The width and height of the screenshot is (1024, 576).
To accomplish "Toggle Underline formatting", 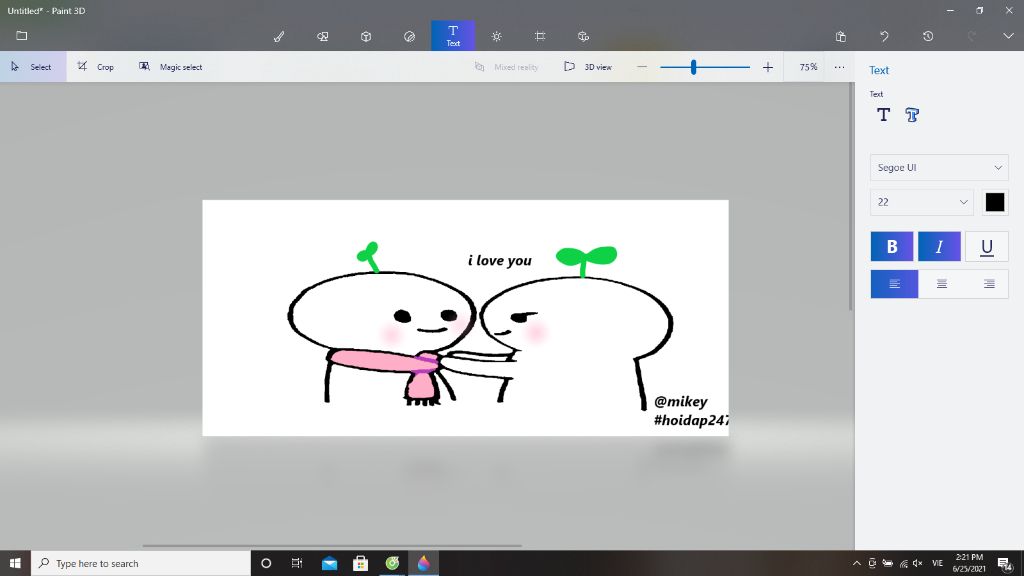I will pyautogui.click(x=987, y=246).
